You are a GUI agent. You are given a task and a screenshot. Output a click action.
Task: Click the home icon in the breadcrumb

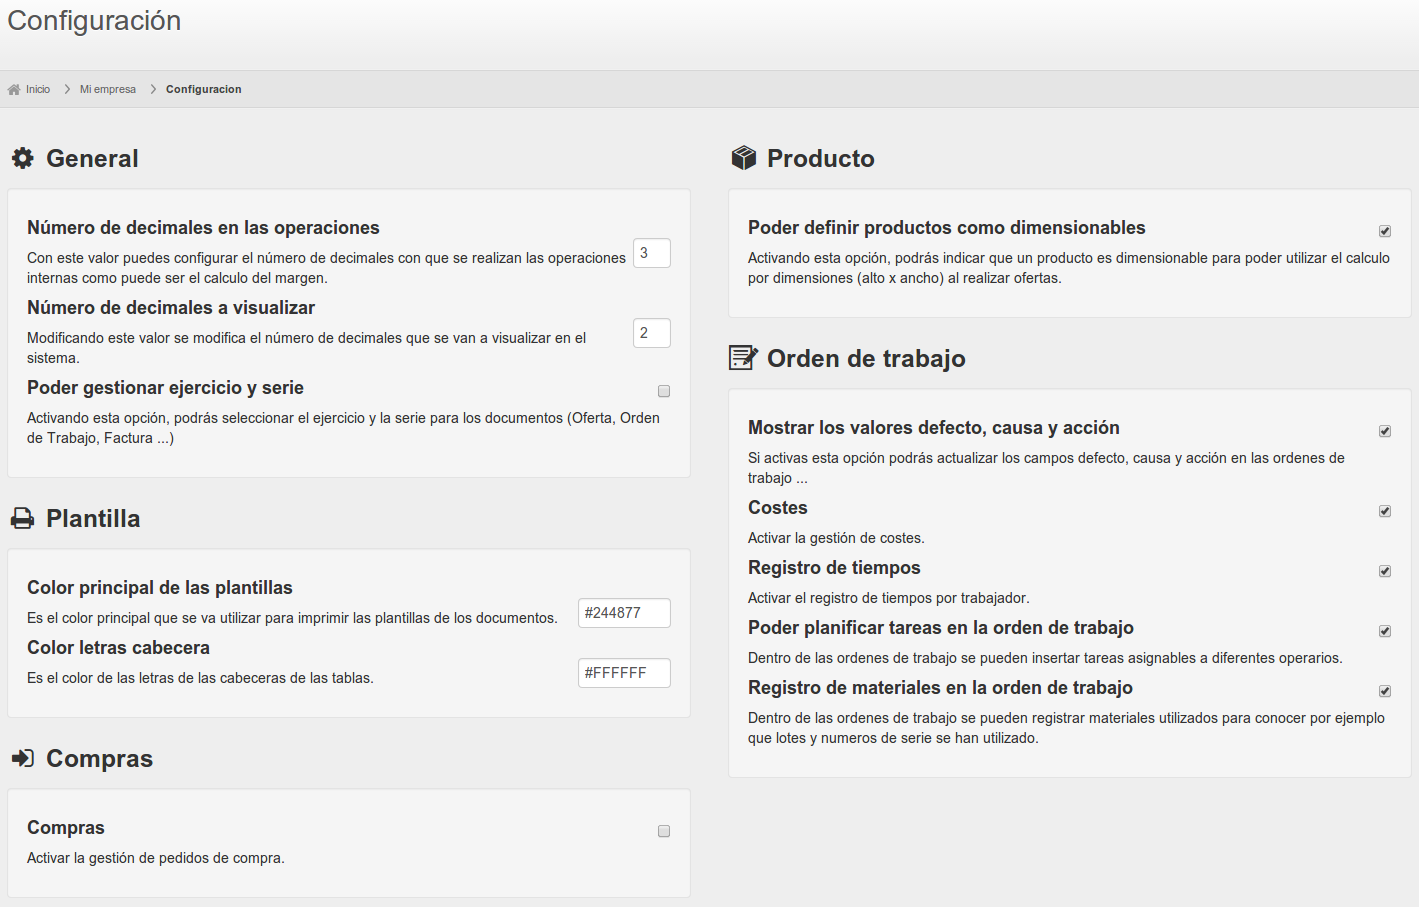pos(14,90)
